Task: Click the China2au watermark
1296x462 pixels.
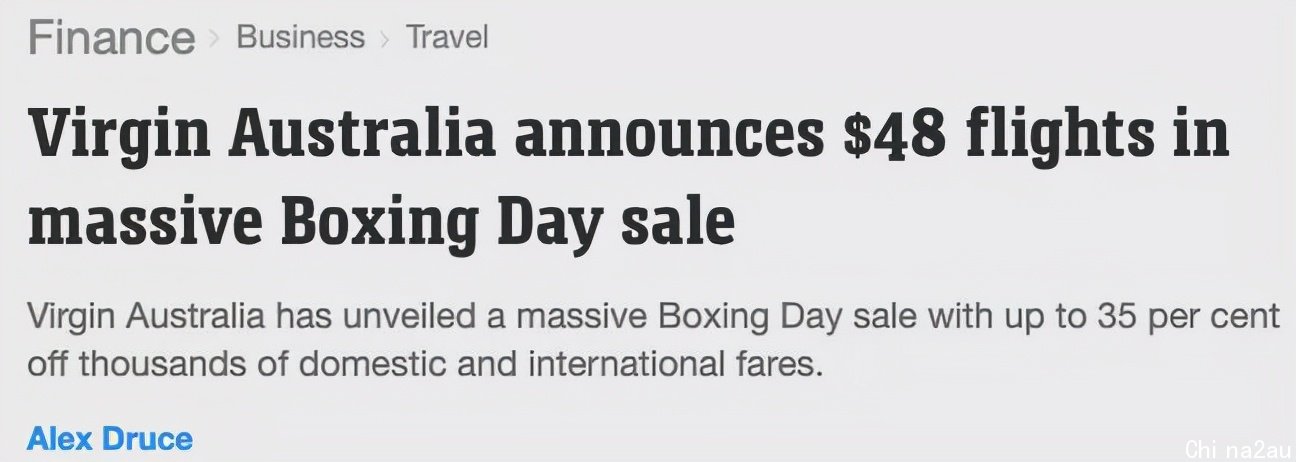Action: pos(1236,446)
